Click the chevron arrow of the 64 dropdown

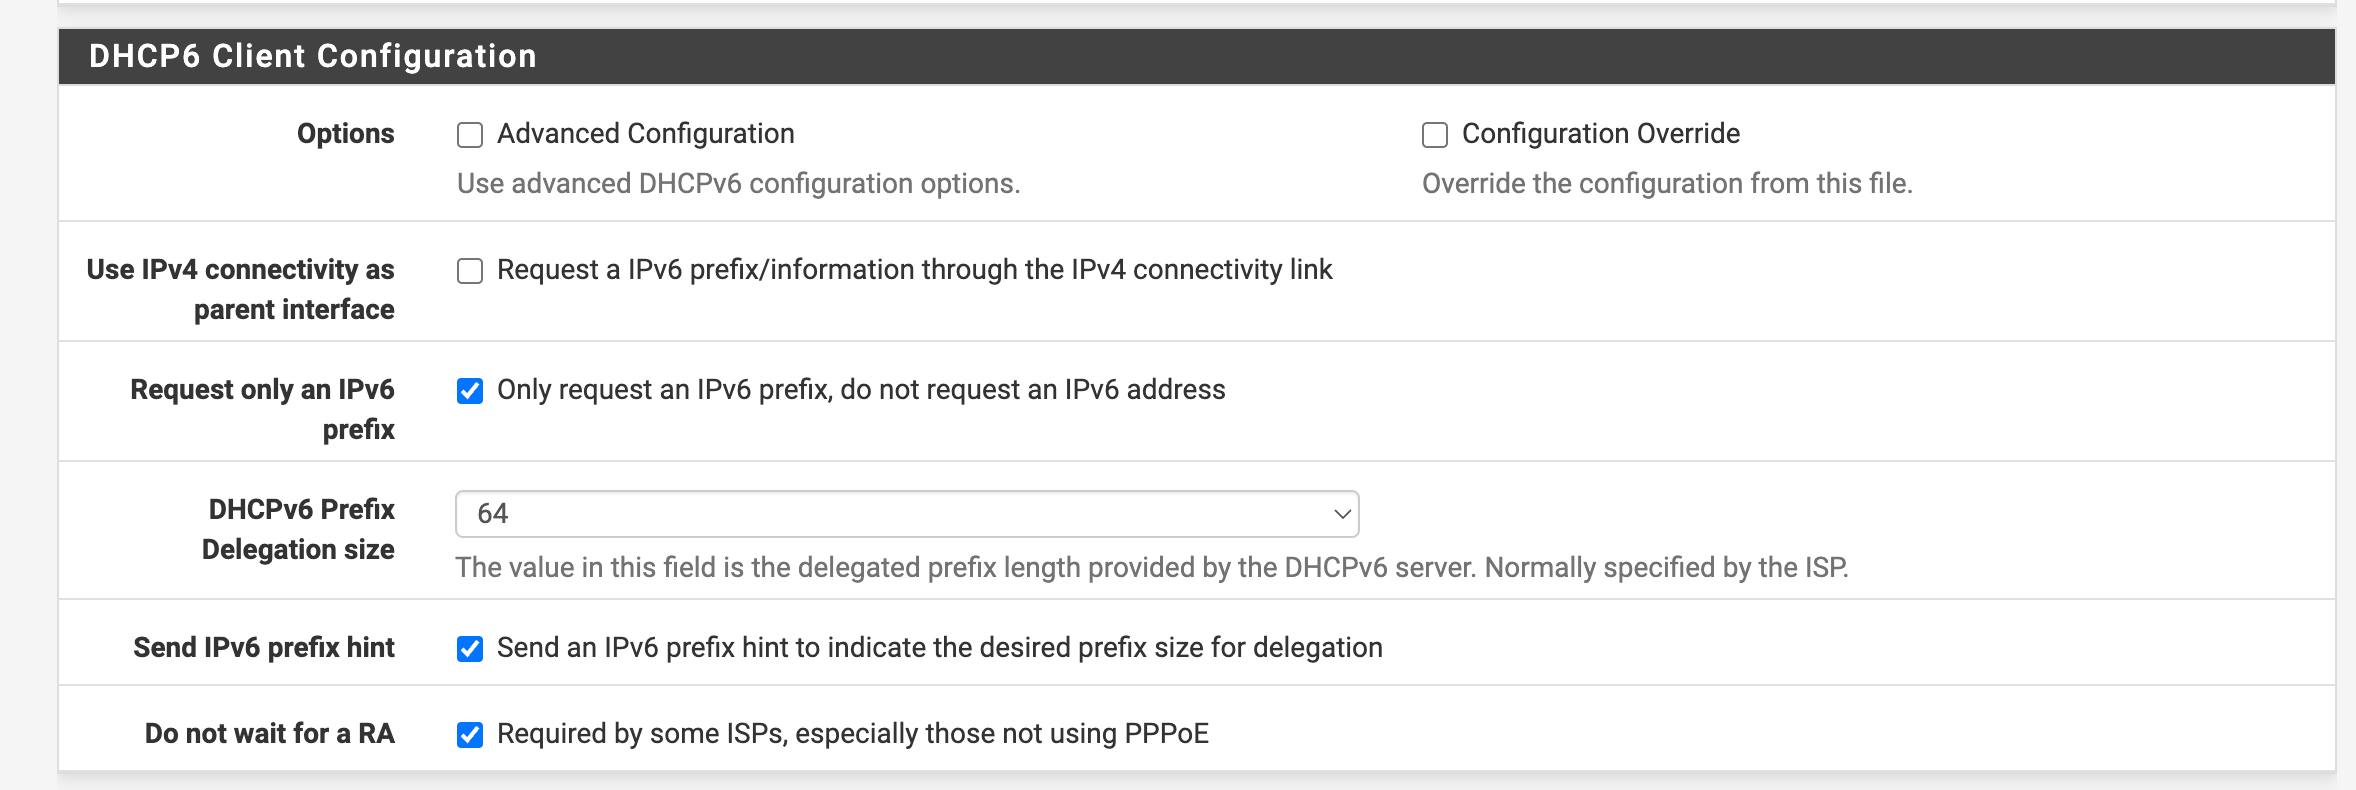click(1342, 514)
